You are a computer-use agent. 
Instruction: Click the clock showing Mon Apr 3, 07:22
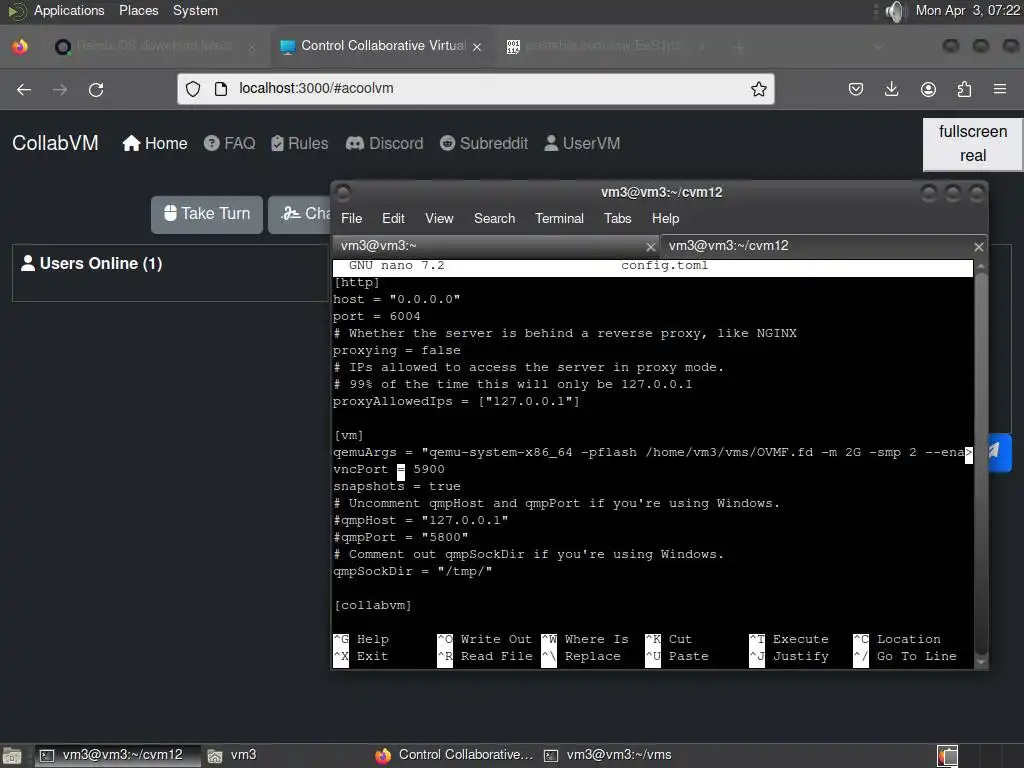click(967, 10)
